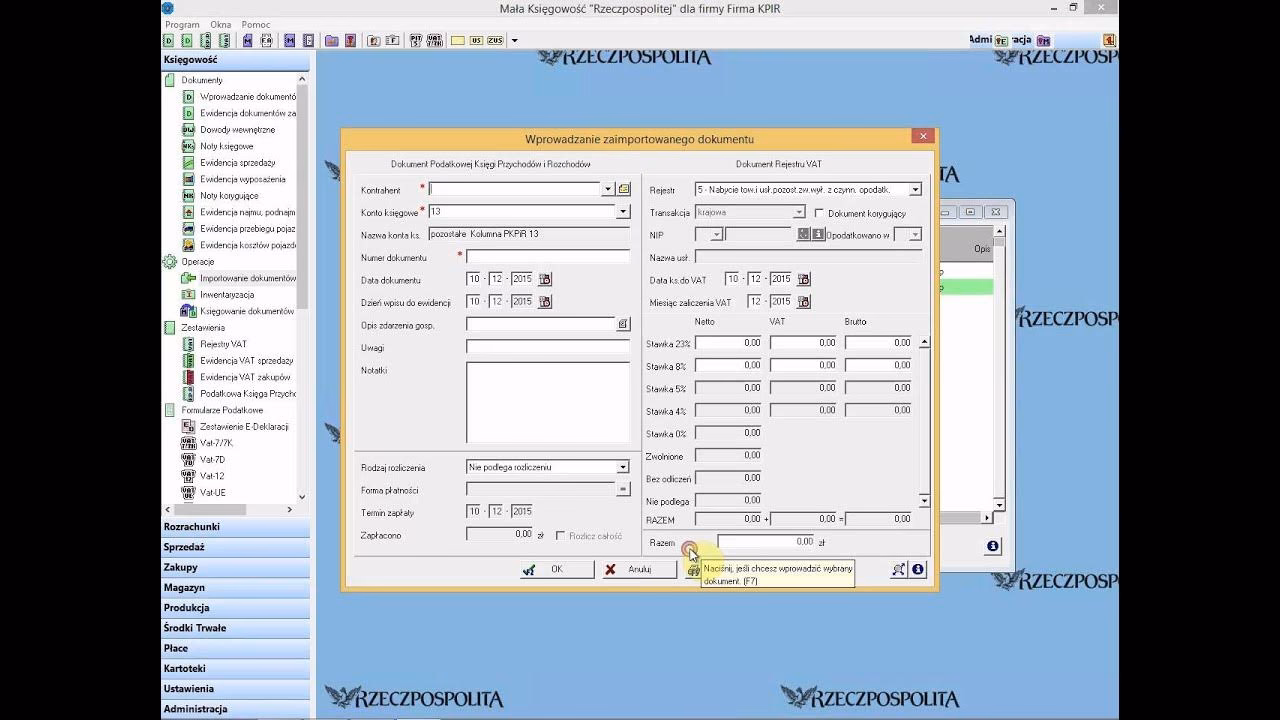Enable the Dokument korygujący checkbox
This screenshot has width=1280, height=720.
[819, 213]
